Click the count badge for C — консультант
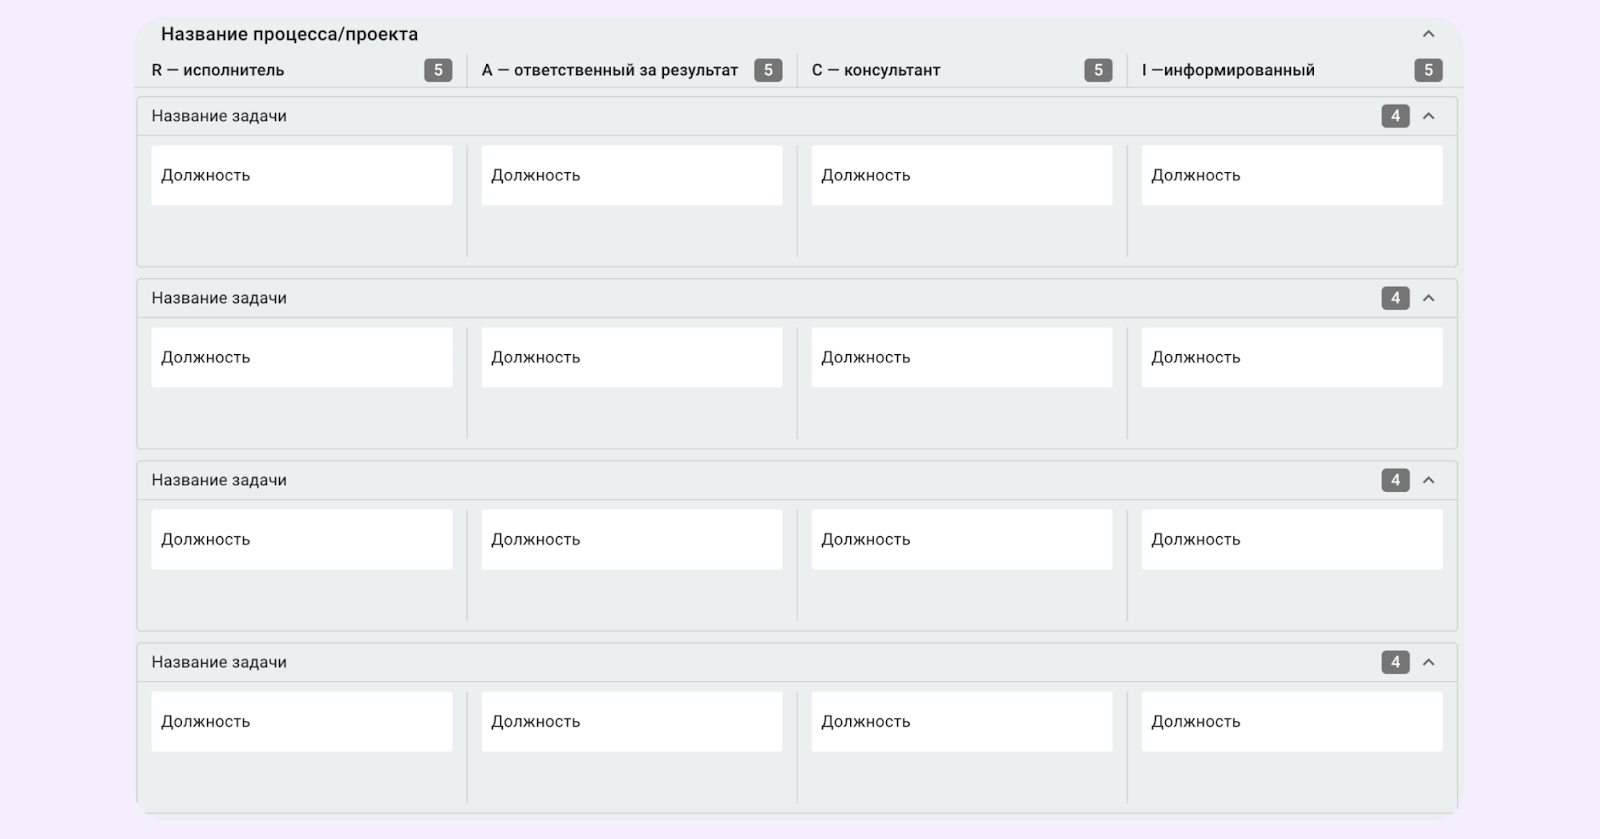Viewport: 1600px width, 839px height. 1098,70
